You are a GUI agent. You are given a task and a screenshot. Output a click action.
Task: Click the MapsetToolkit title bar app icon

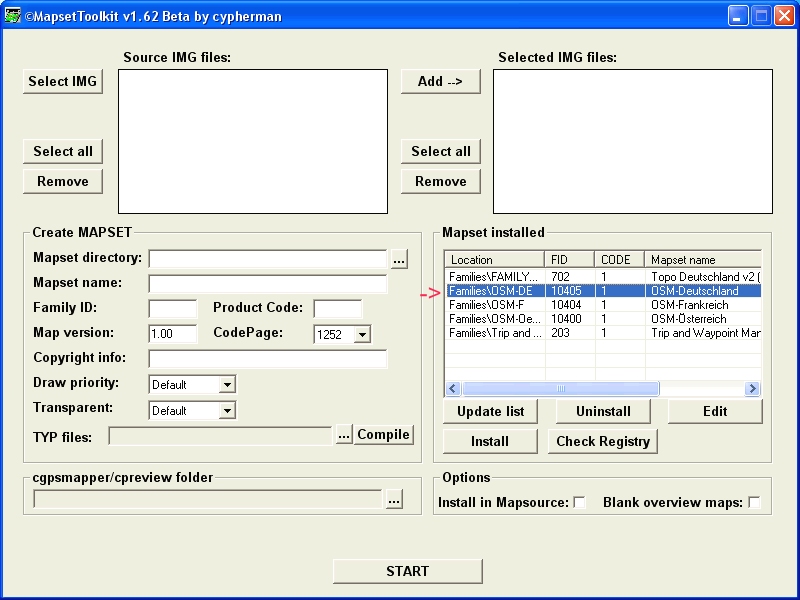12,15
